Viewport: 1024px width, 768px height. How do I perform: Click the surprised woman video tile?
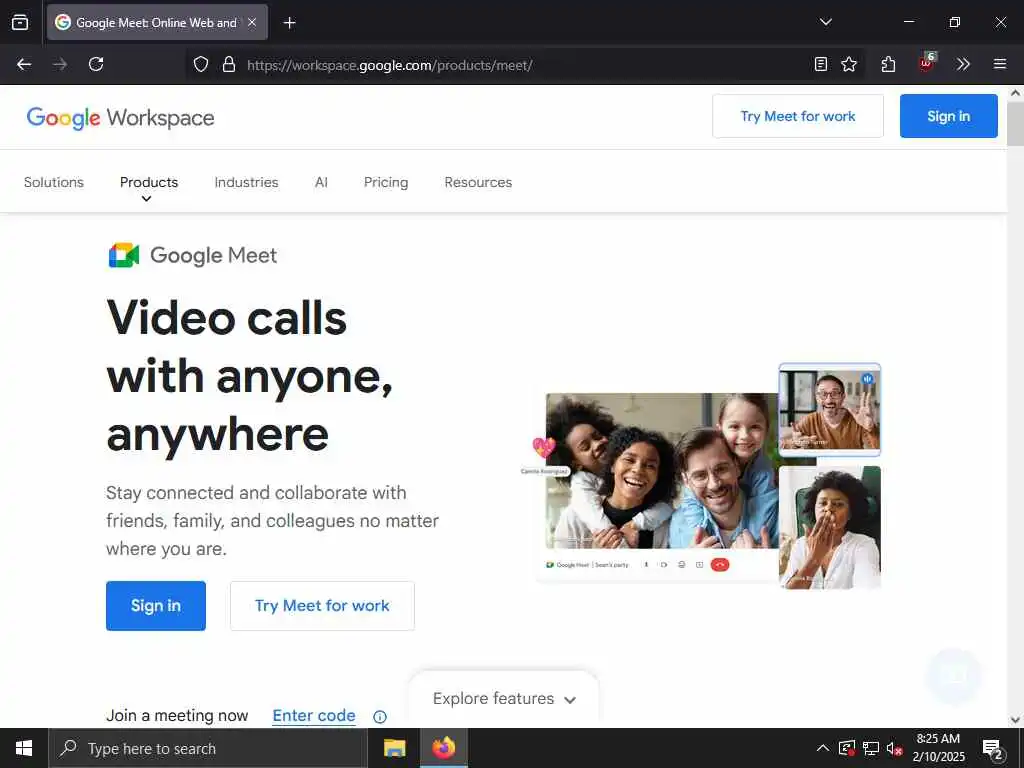(x=829, y=527)
